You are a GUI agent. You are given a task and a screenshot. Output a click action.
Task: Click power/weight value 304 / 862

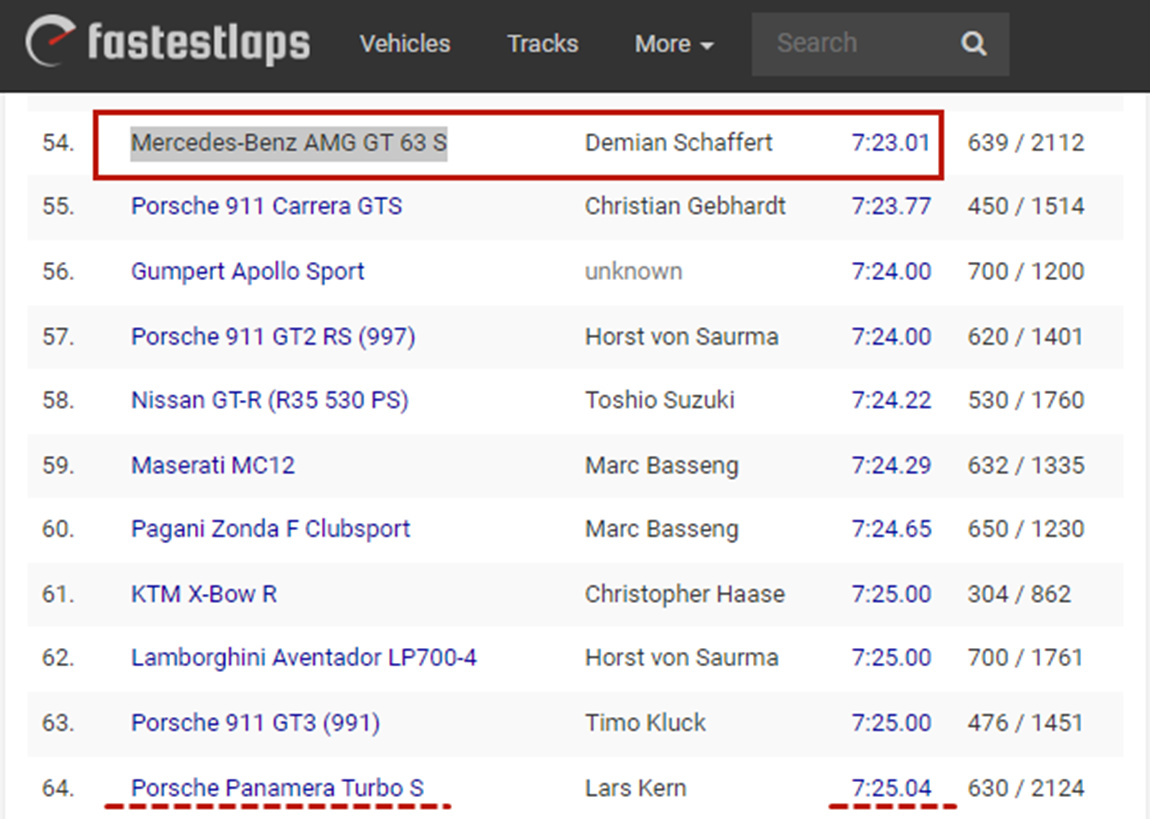point(1019,594)
